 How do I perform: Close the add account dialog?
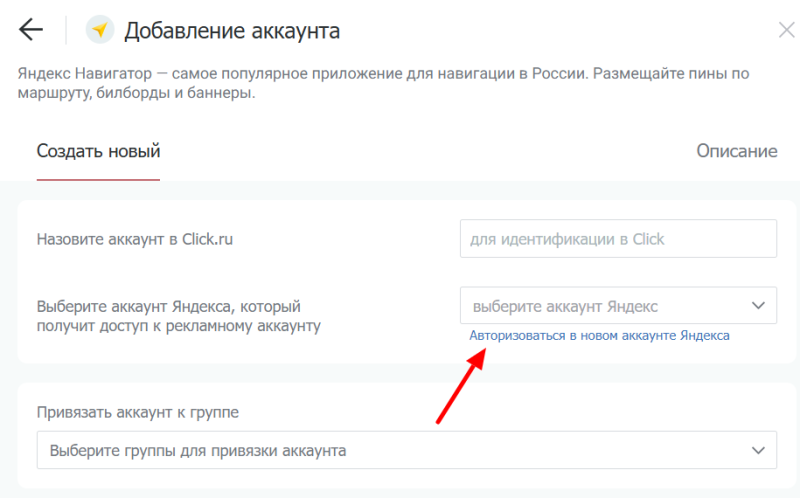[786, 30]
